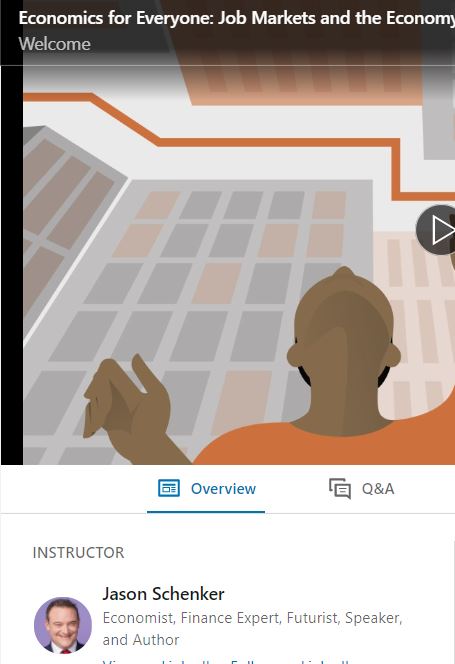The image size is (455, 664).
Task: Switch to the Q&A tab
Action: [x=361, y=489]
